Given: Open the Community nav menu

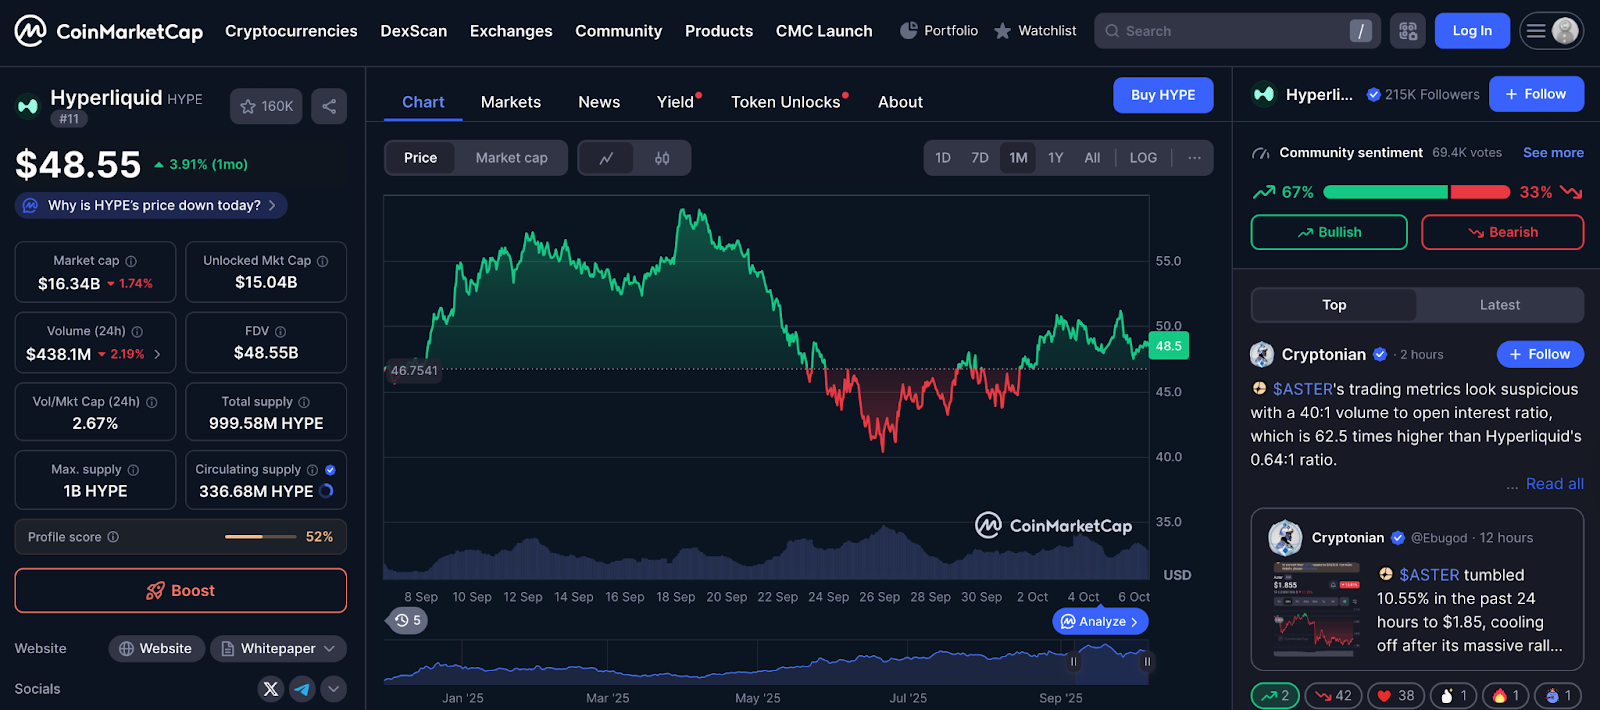Looking at the screenshot, I should 618,31.
